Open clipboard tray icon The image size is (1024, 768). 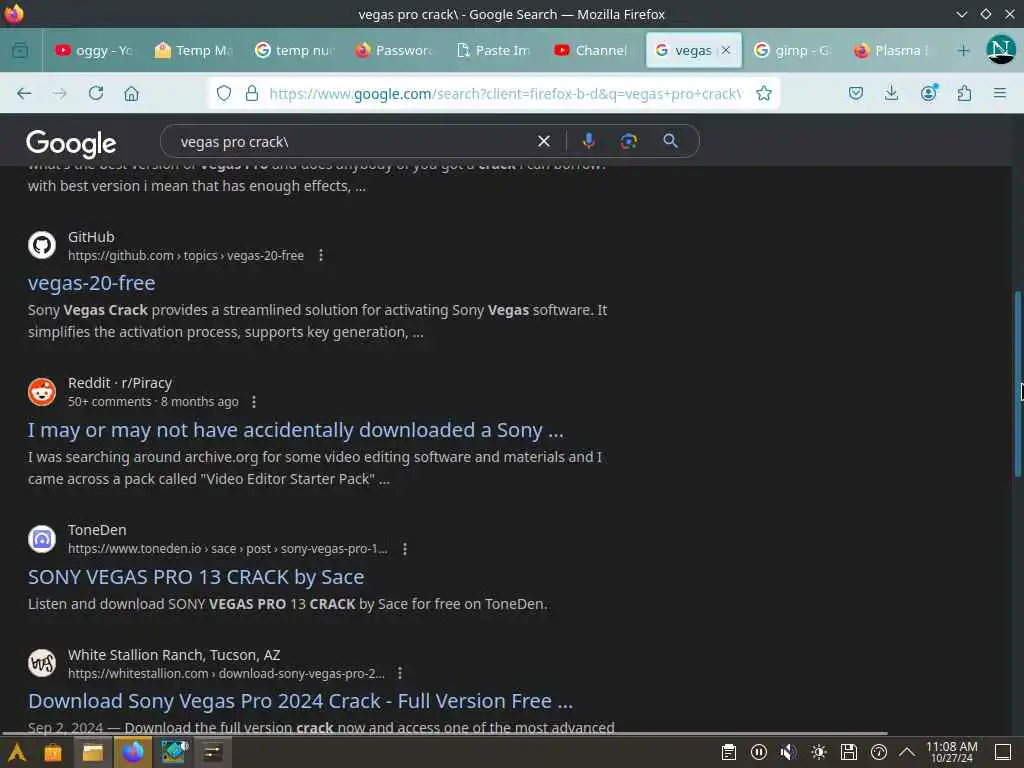729,752
